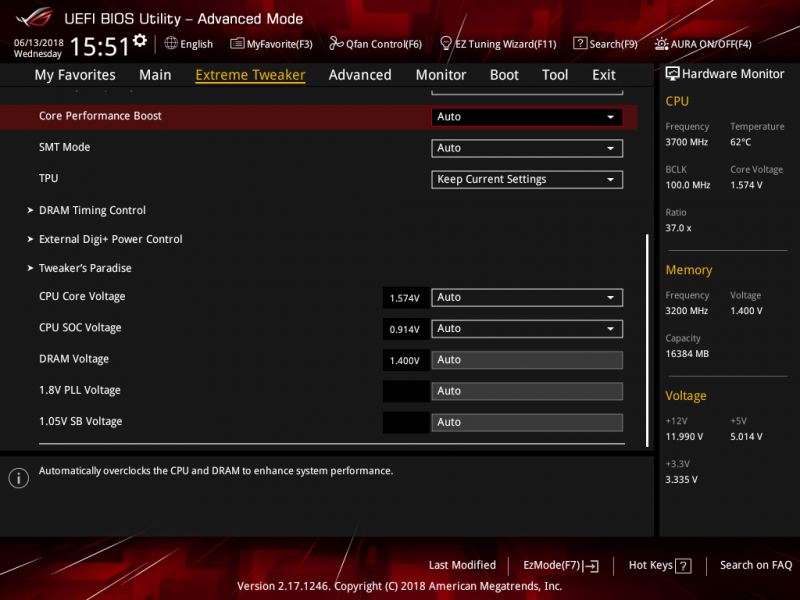Image resolution: width=800 pixels, height=600 pixels.
Task: Expand External Digi+ Power Control submenu
Action: tap(110, 239)
